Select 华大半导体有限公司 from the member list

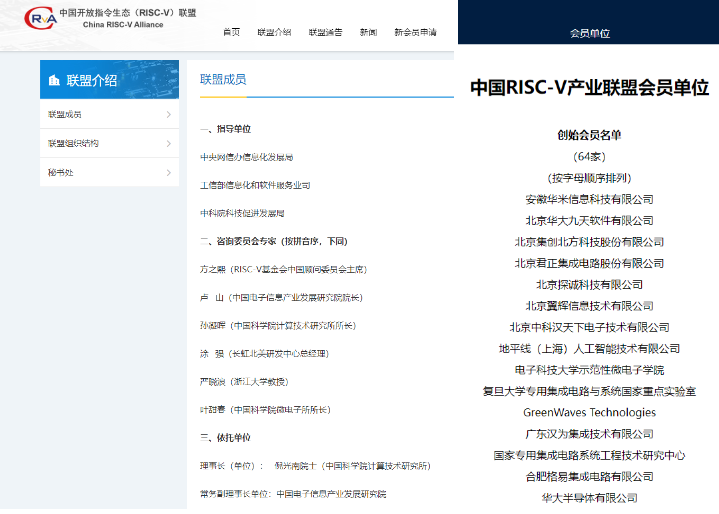tap(589, 497)
